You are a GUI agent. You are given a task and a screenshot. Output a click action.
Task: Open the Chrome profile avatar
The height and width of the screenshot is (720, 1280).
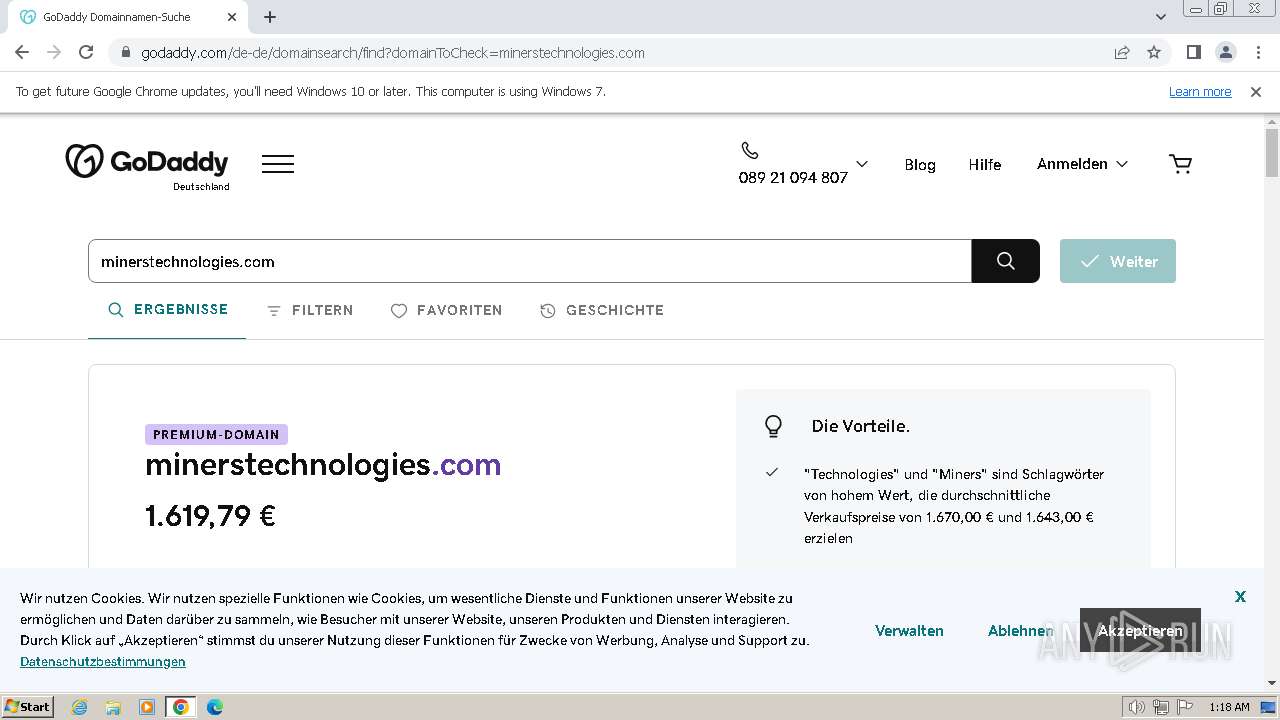coord(1225,52)
